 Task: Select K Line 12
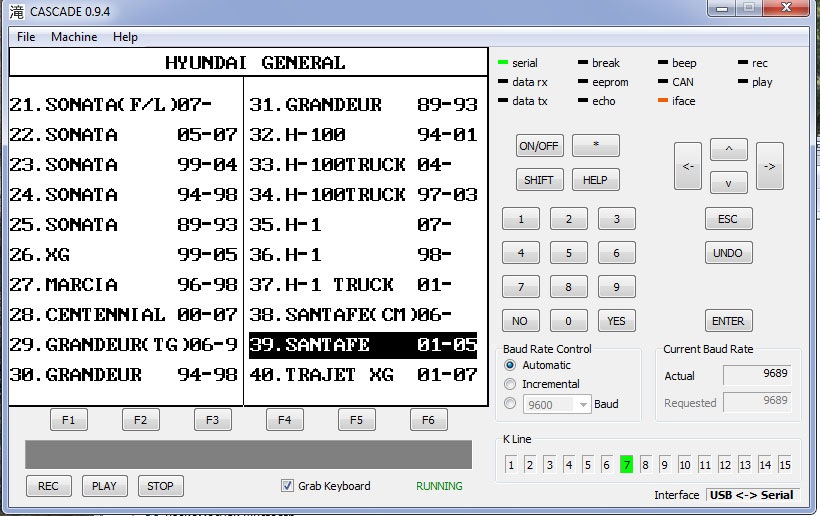(x=725, y=464)
